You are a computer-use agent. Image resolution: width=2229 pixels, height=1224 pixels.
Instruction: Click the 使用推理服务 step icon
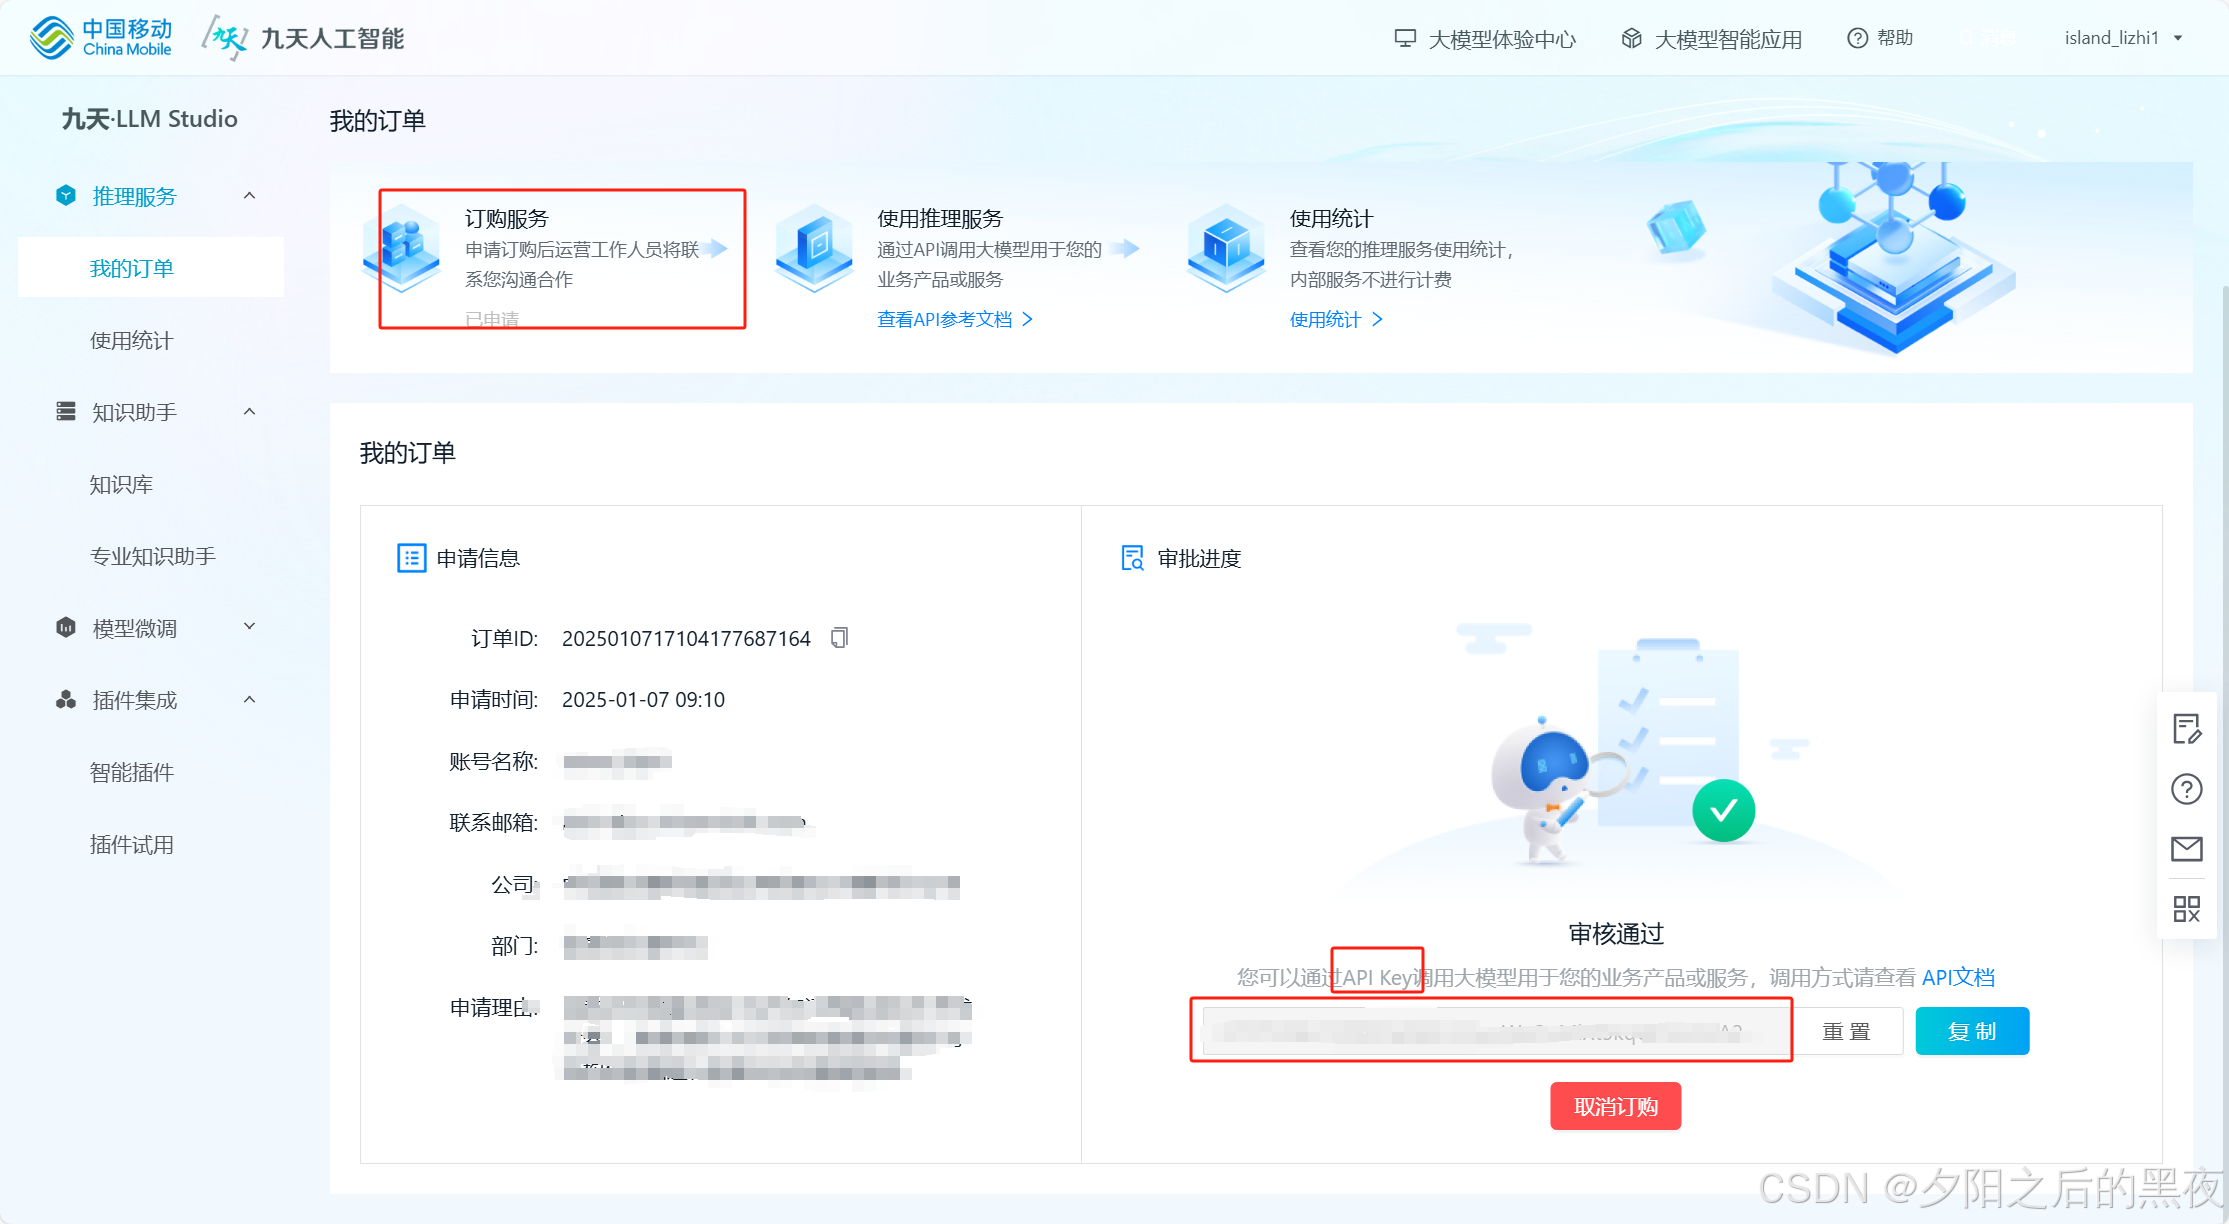[x=814, y=248]
